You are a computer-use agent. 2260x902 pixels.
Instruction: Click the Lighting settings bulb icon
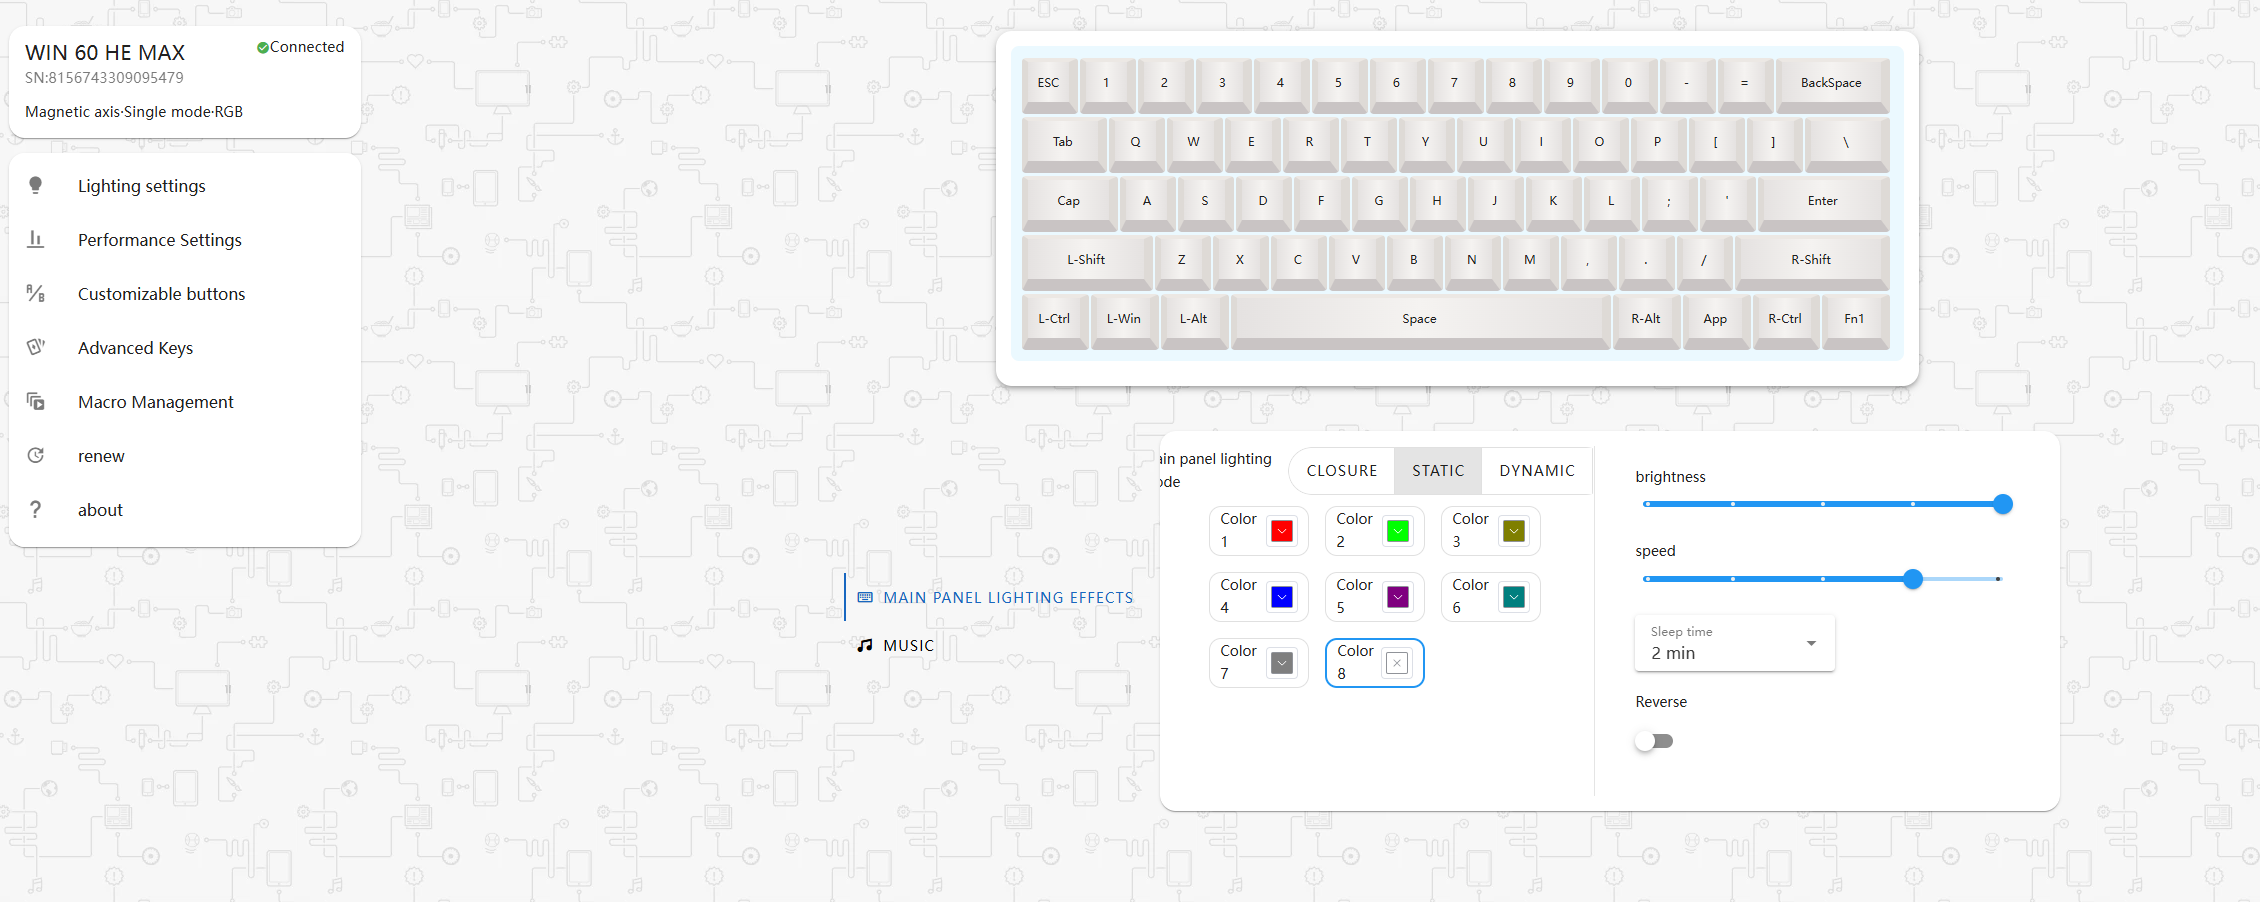click(36, 185)
